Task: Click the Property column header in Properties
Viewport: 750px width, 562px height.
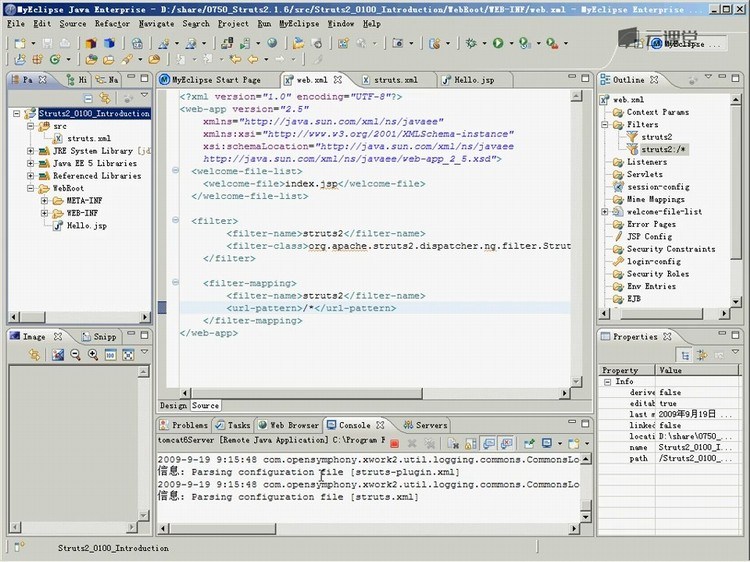Action: pyautogui.click(x=627, y=370)
